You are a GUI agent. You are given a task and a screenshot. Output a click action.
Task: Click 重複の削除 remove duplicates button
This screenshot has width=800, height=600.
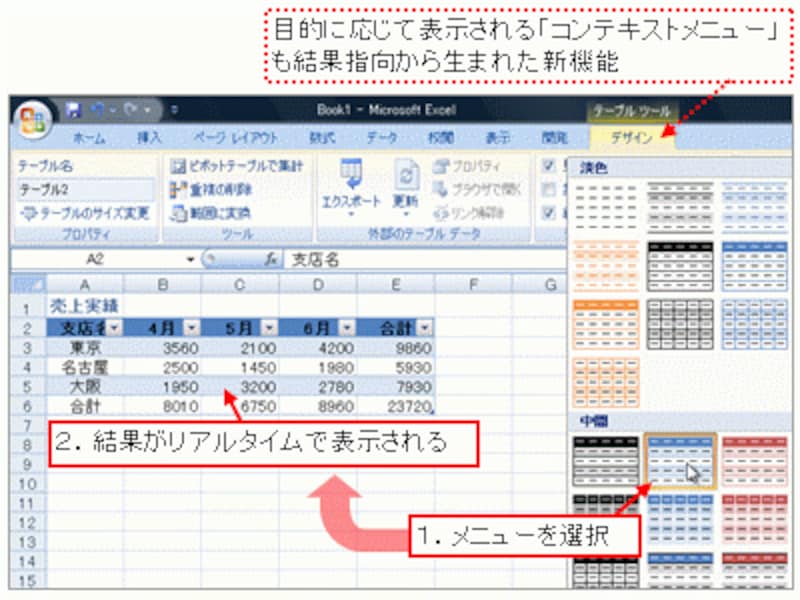coord(211,190)
